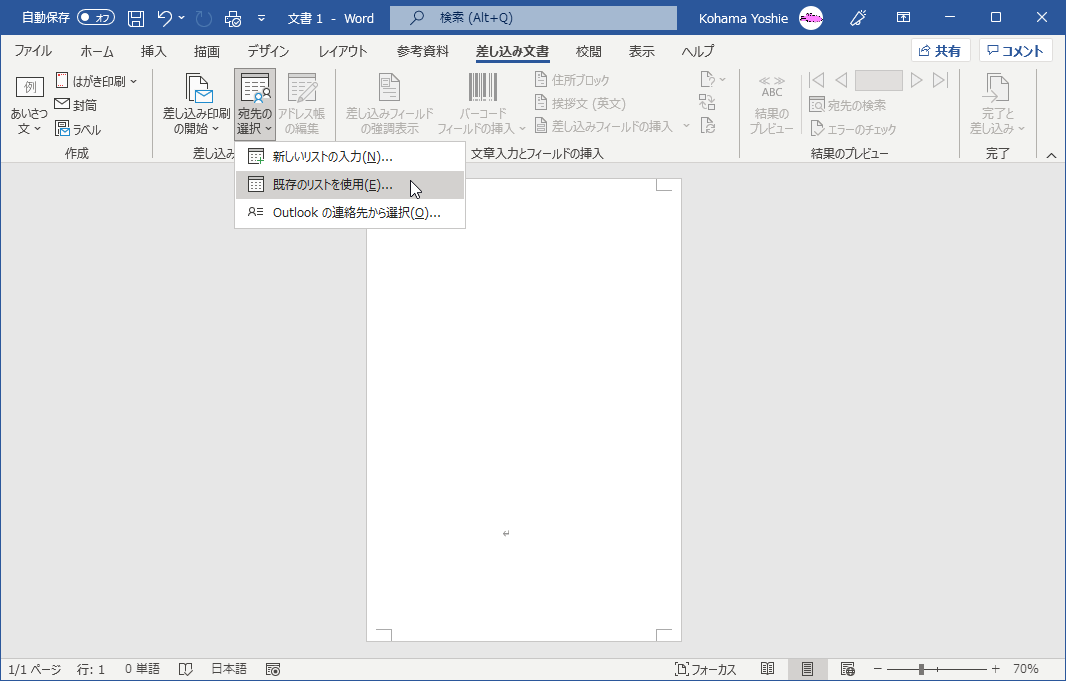Click the redo icon in title bar
Viewport: 1066px width, 681px height.
tap(203, 18)
